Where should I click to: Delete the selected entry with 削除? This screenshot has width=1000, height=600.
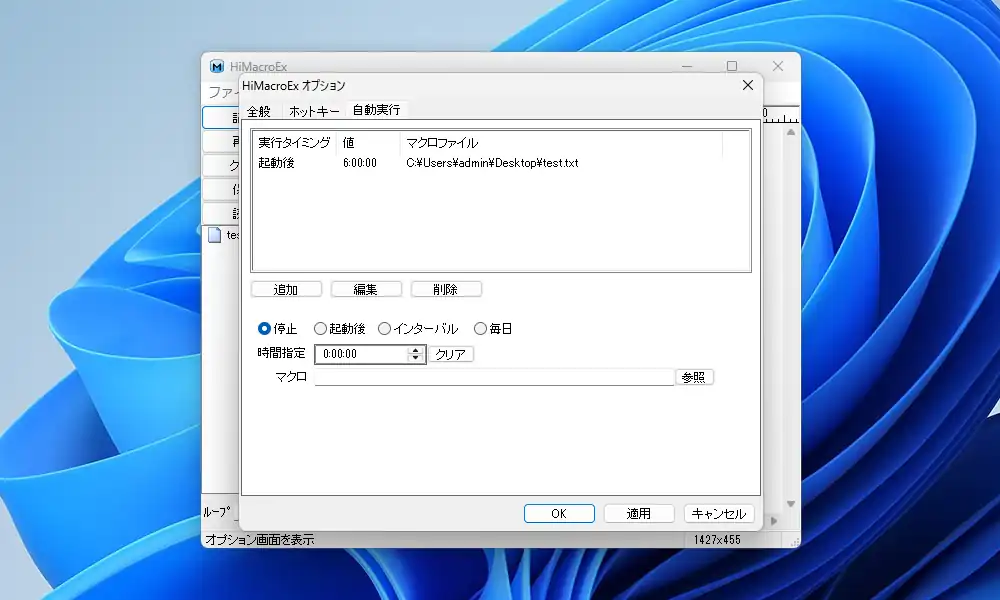[446, 288]
